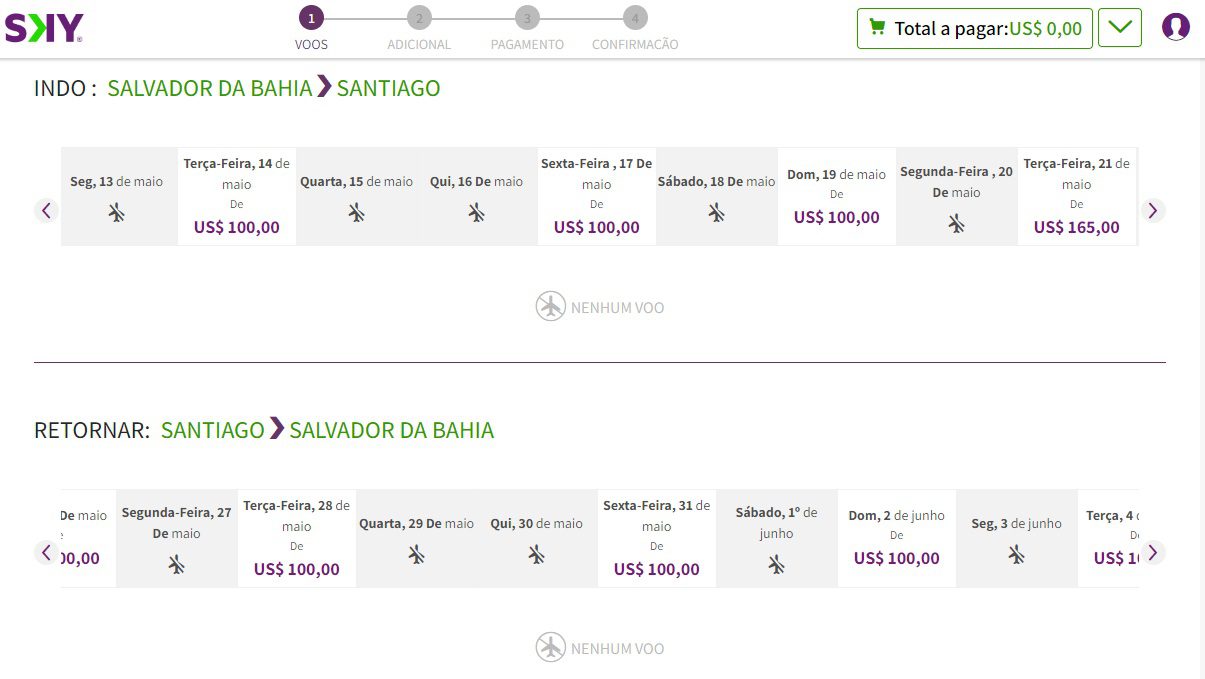1205x679 pixels.
Task: Expand the cart summary dropdown arrow
Action: (x=1120, y=28)
